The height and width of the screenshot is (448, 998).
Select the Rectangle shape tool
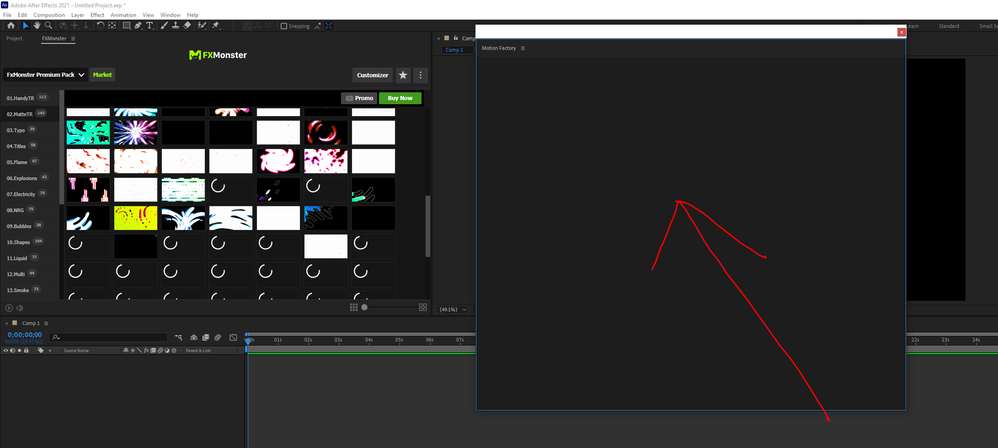click(x=127, y=25)
